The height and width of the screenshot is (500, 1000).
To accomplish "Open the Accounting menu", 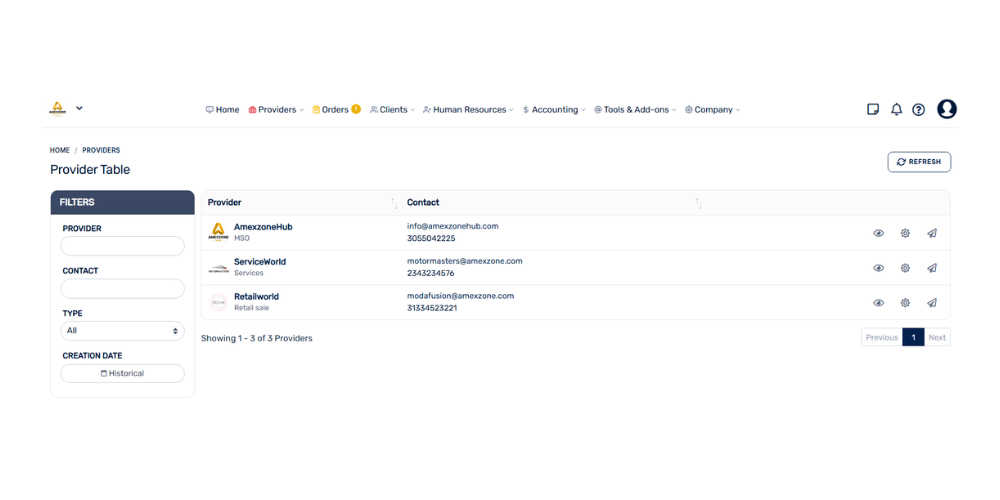I will pyautogui.click(x=554, y=110).
